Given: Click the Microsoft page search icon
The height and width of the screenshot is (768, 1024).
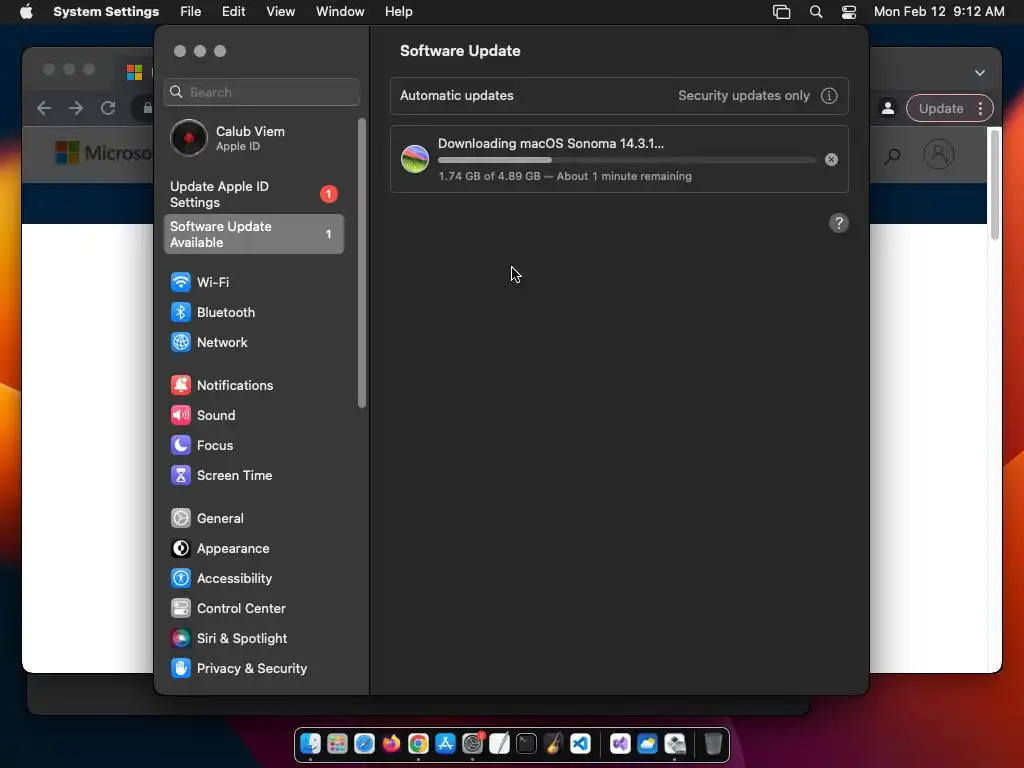Looking at the screenshot, I should (892, 155).
